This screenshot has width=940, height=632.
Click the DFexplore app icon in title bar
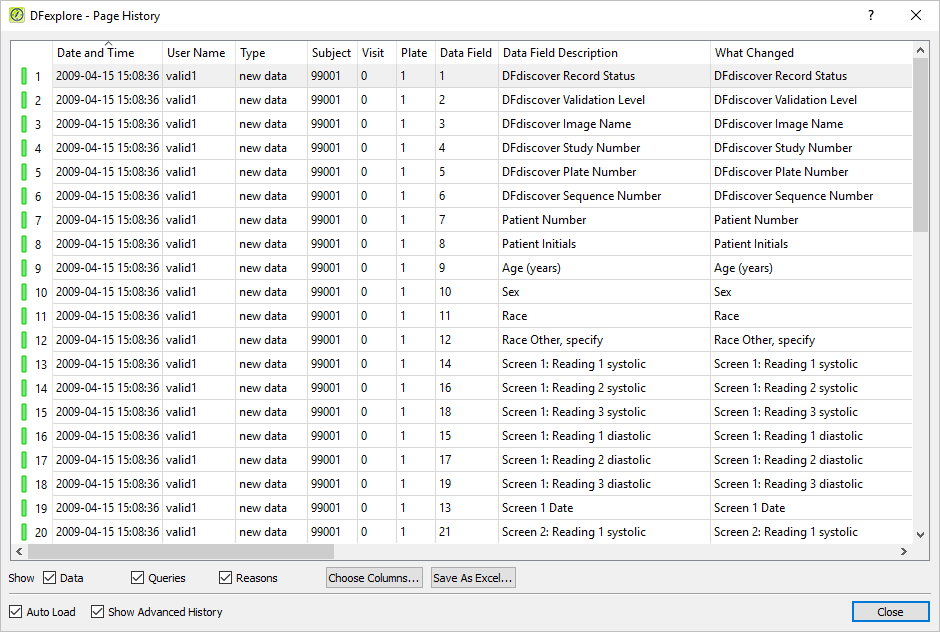[17, 16]
